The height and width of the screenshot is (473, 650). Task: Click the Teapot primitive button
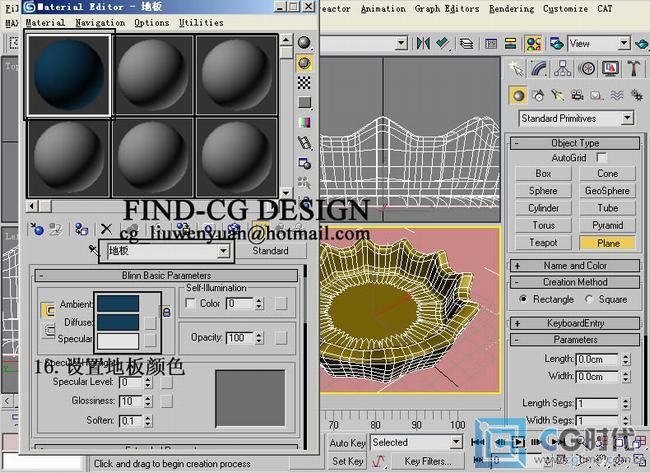(x=543, y=243)
